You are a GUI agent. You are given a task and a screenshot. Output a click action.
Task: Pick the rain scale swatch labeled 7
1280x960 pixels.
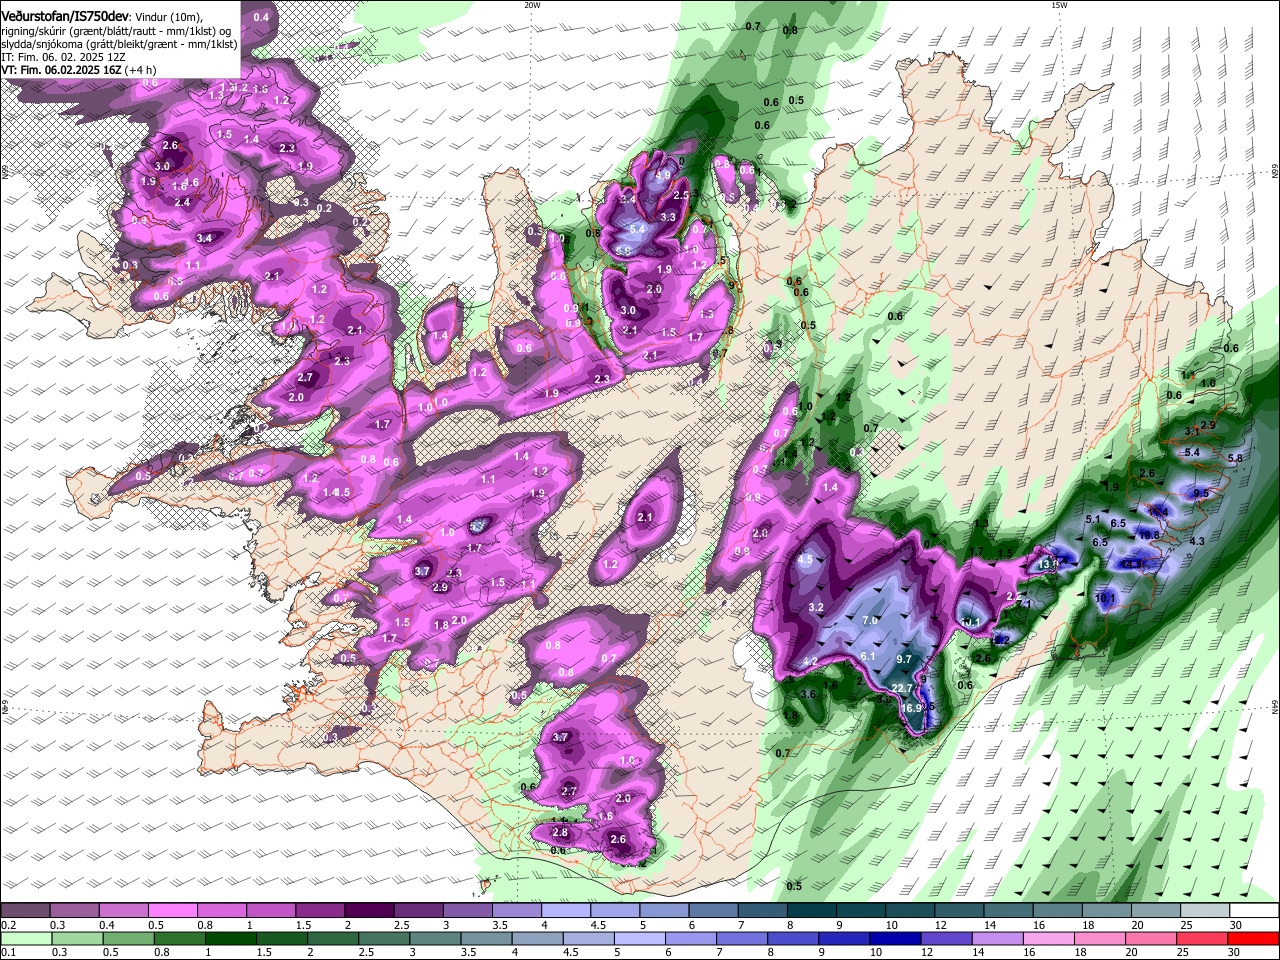pyautogui.click(x=742, y=938)
